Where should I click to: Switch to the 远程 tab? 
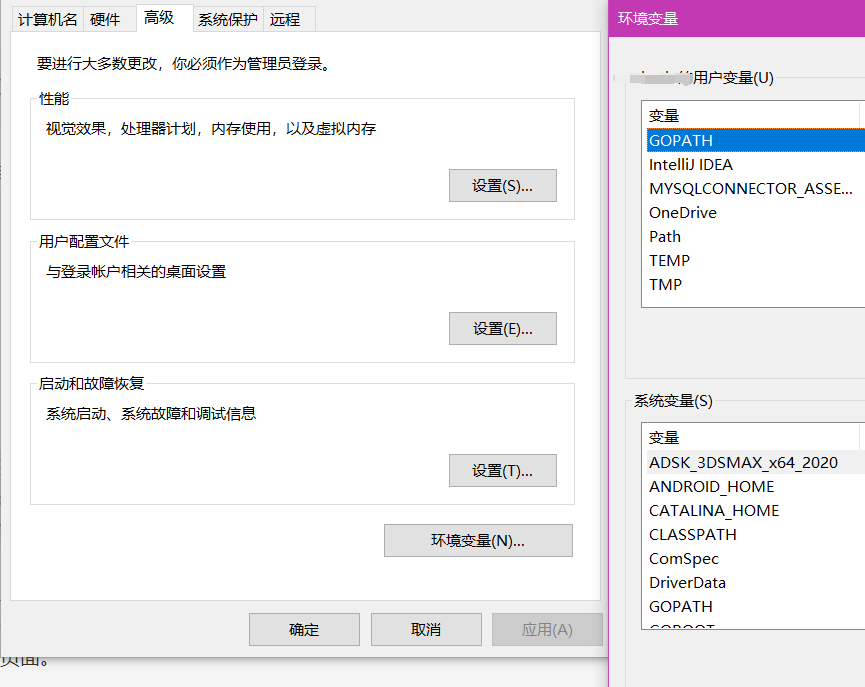pyautogui.click(x=287, y=18)
